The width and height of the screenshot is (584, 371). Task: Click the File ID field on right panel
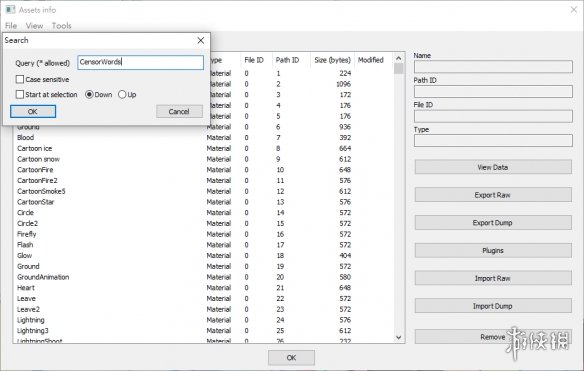[493, 116]
